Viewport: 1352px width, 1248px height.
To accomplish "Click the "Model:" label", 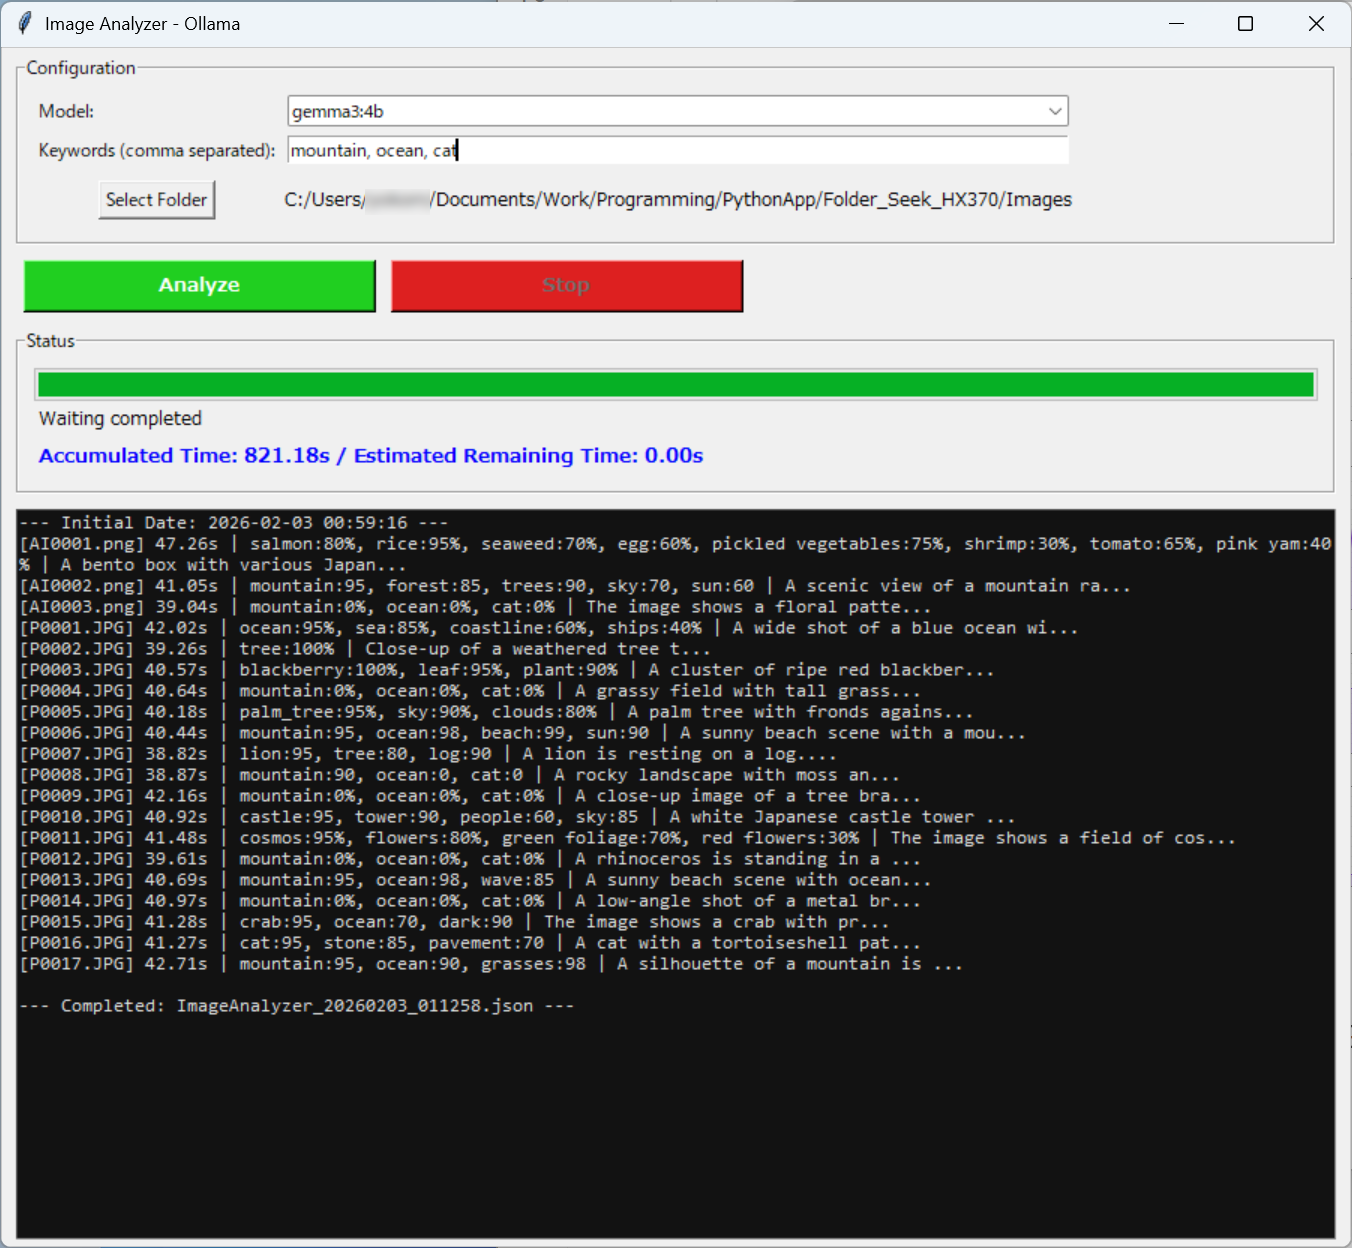I will tap(66, 111).
